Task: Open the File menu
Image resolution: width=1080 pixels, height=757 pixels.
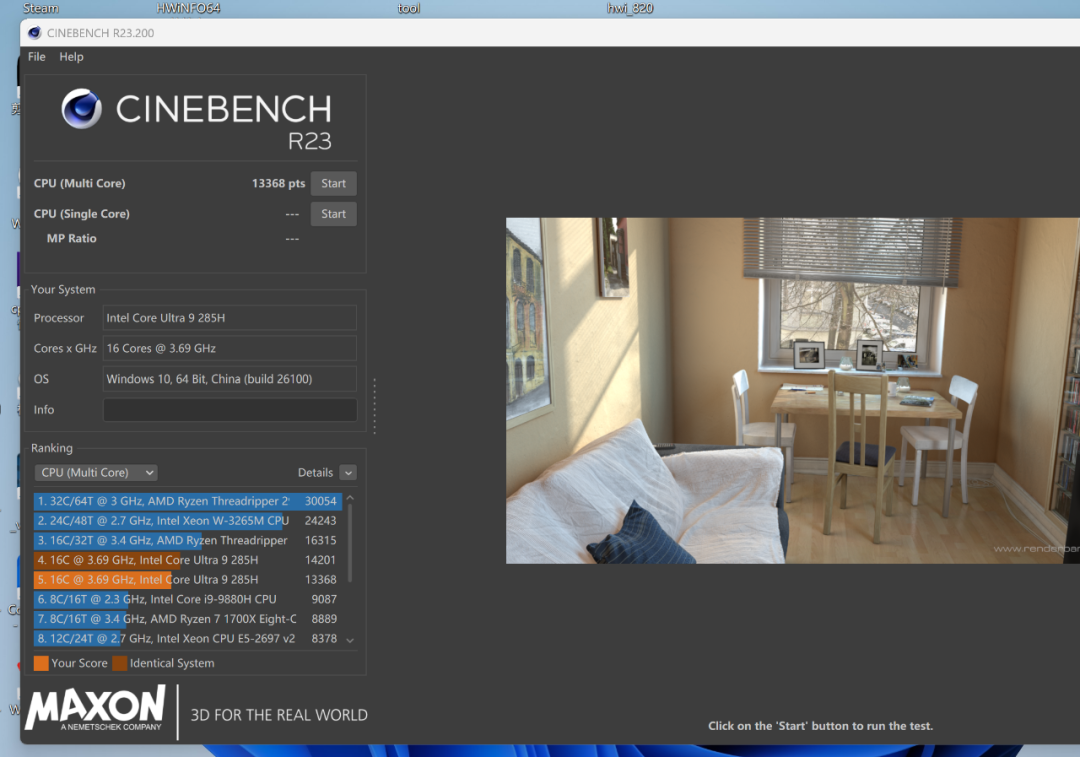Action: [x=37, y=56]
